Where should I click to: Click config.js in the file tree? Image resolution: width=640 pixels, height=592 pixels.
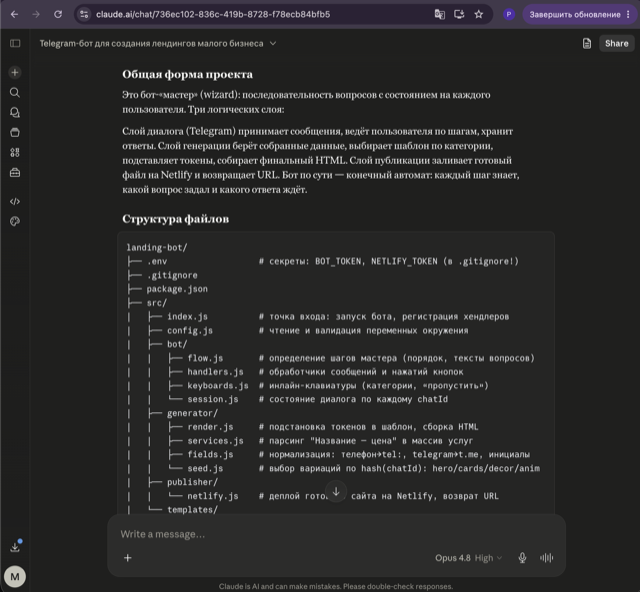coord(190,330)
